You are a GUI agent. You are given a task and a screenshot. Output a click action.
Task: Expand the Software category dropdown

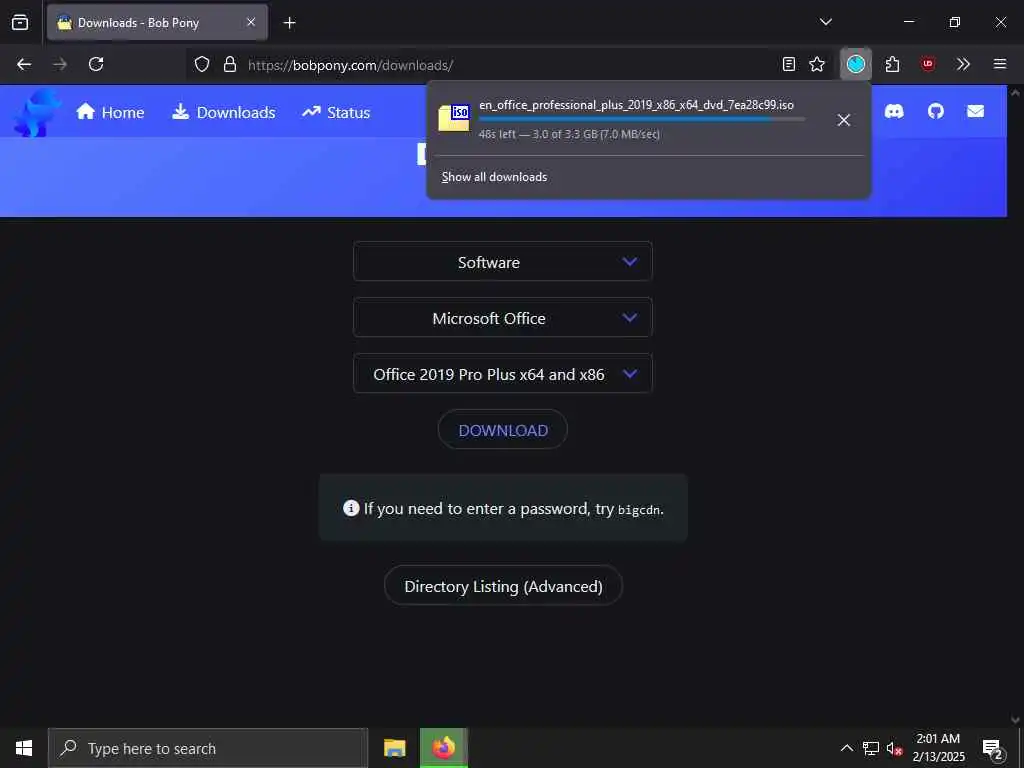tap(503, 262)
